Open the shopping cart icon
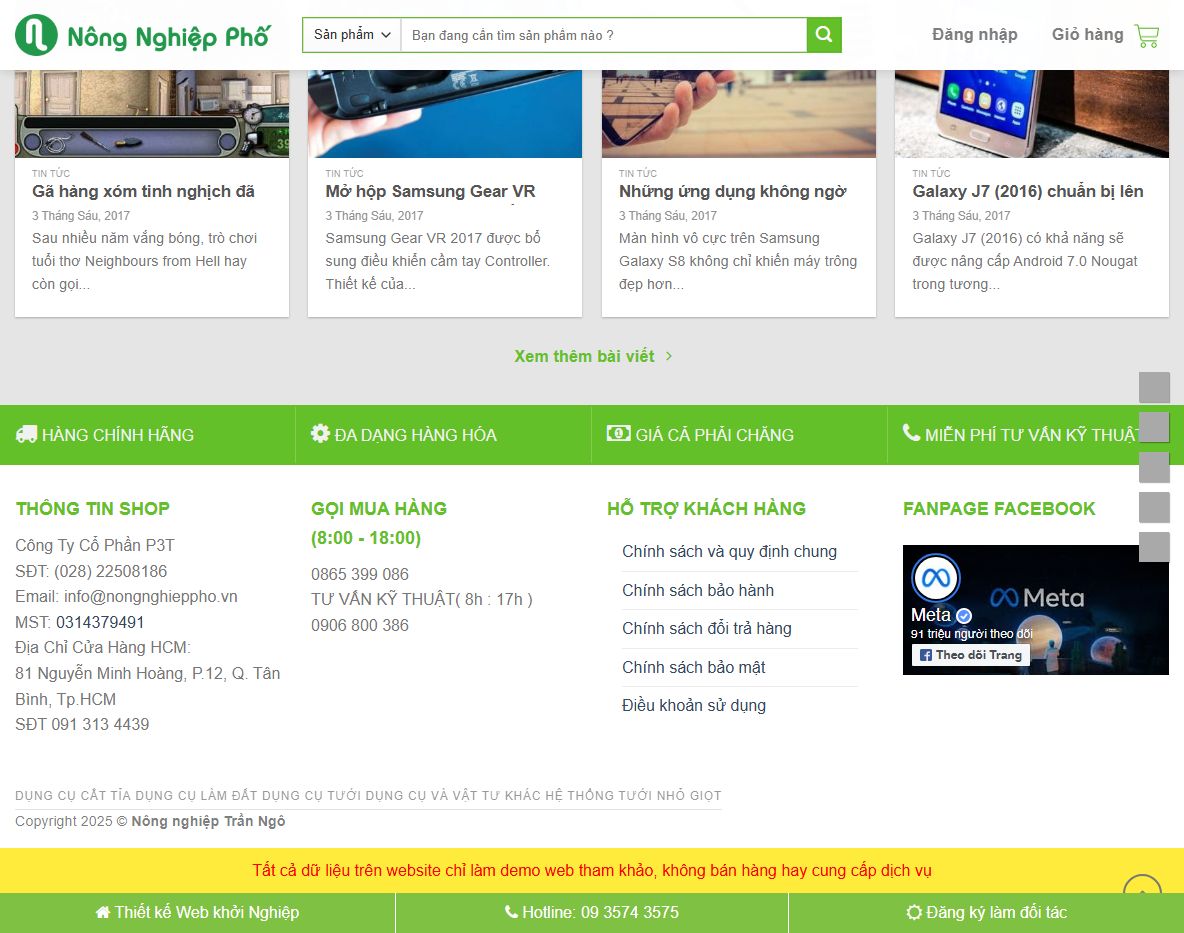The image size is (1184, 933). click(x=1146, y=35)
